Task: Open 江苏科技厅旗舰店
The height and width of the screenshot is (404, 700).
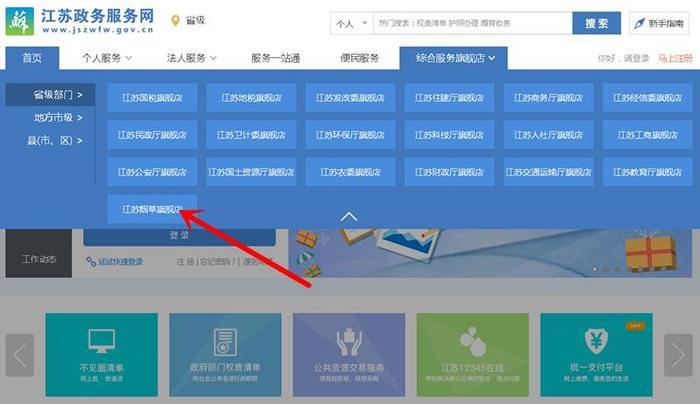Action: click(x=449, y=134)
